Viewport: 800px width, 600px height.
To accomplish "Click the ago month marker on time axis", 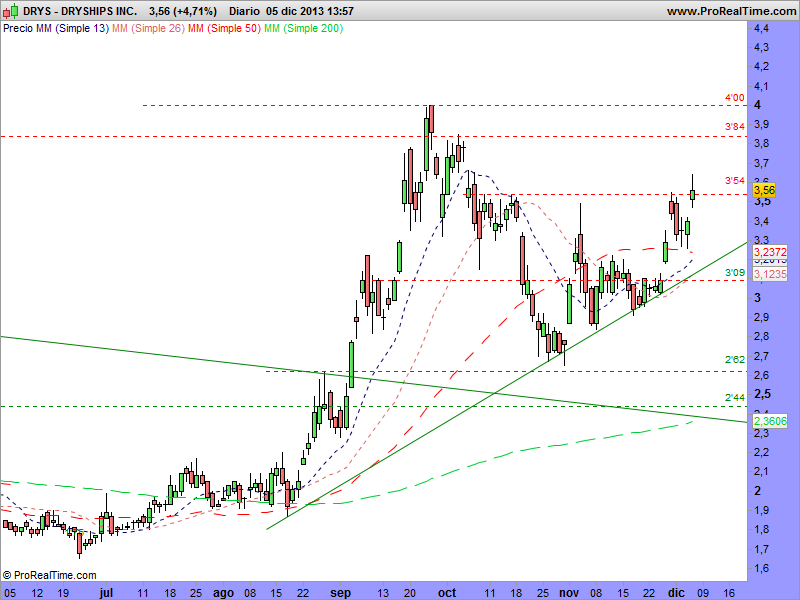I will point(223,593).
